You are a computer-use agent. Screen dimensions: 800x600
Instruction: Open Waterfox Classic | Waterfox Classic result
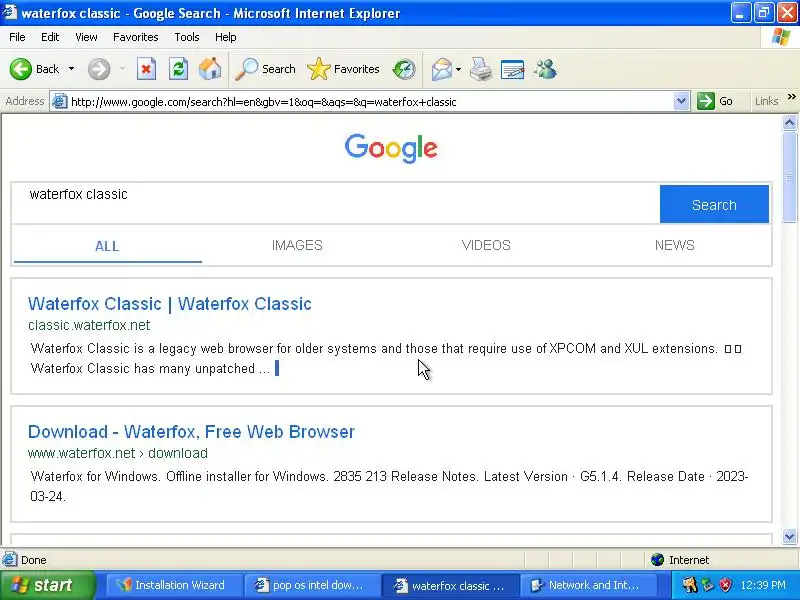tap(170, 304)
